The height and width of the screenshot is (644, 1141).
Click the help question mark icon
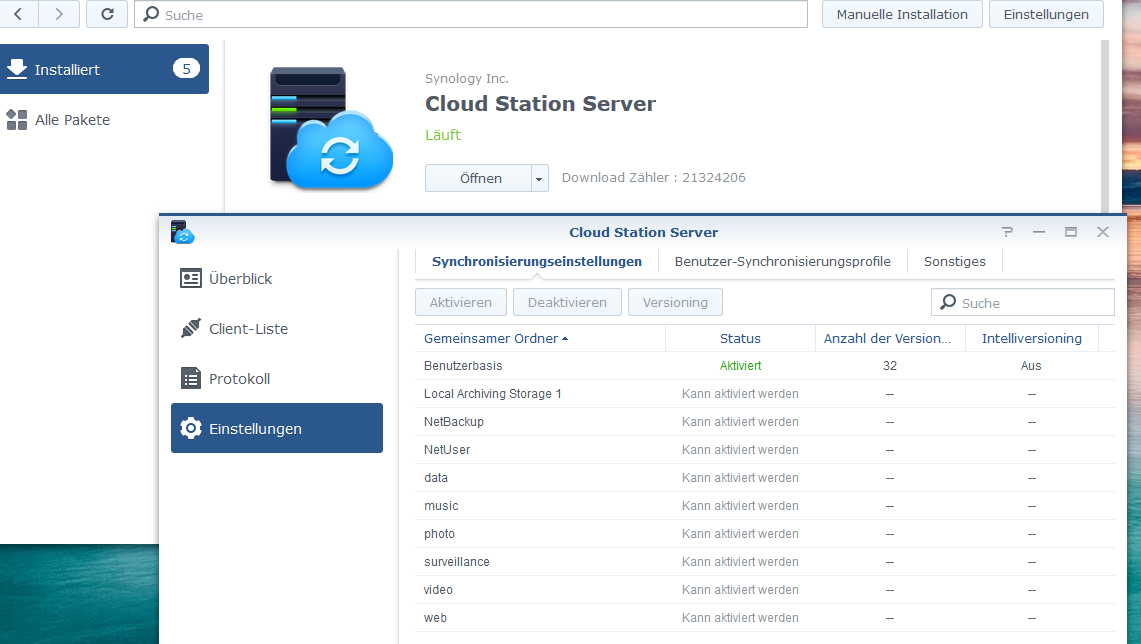coord(1007,232)
